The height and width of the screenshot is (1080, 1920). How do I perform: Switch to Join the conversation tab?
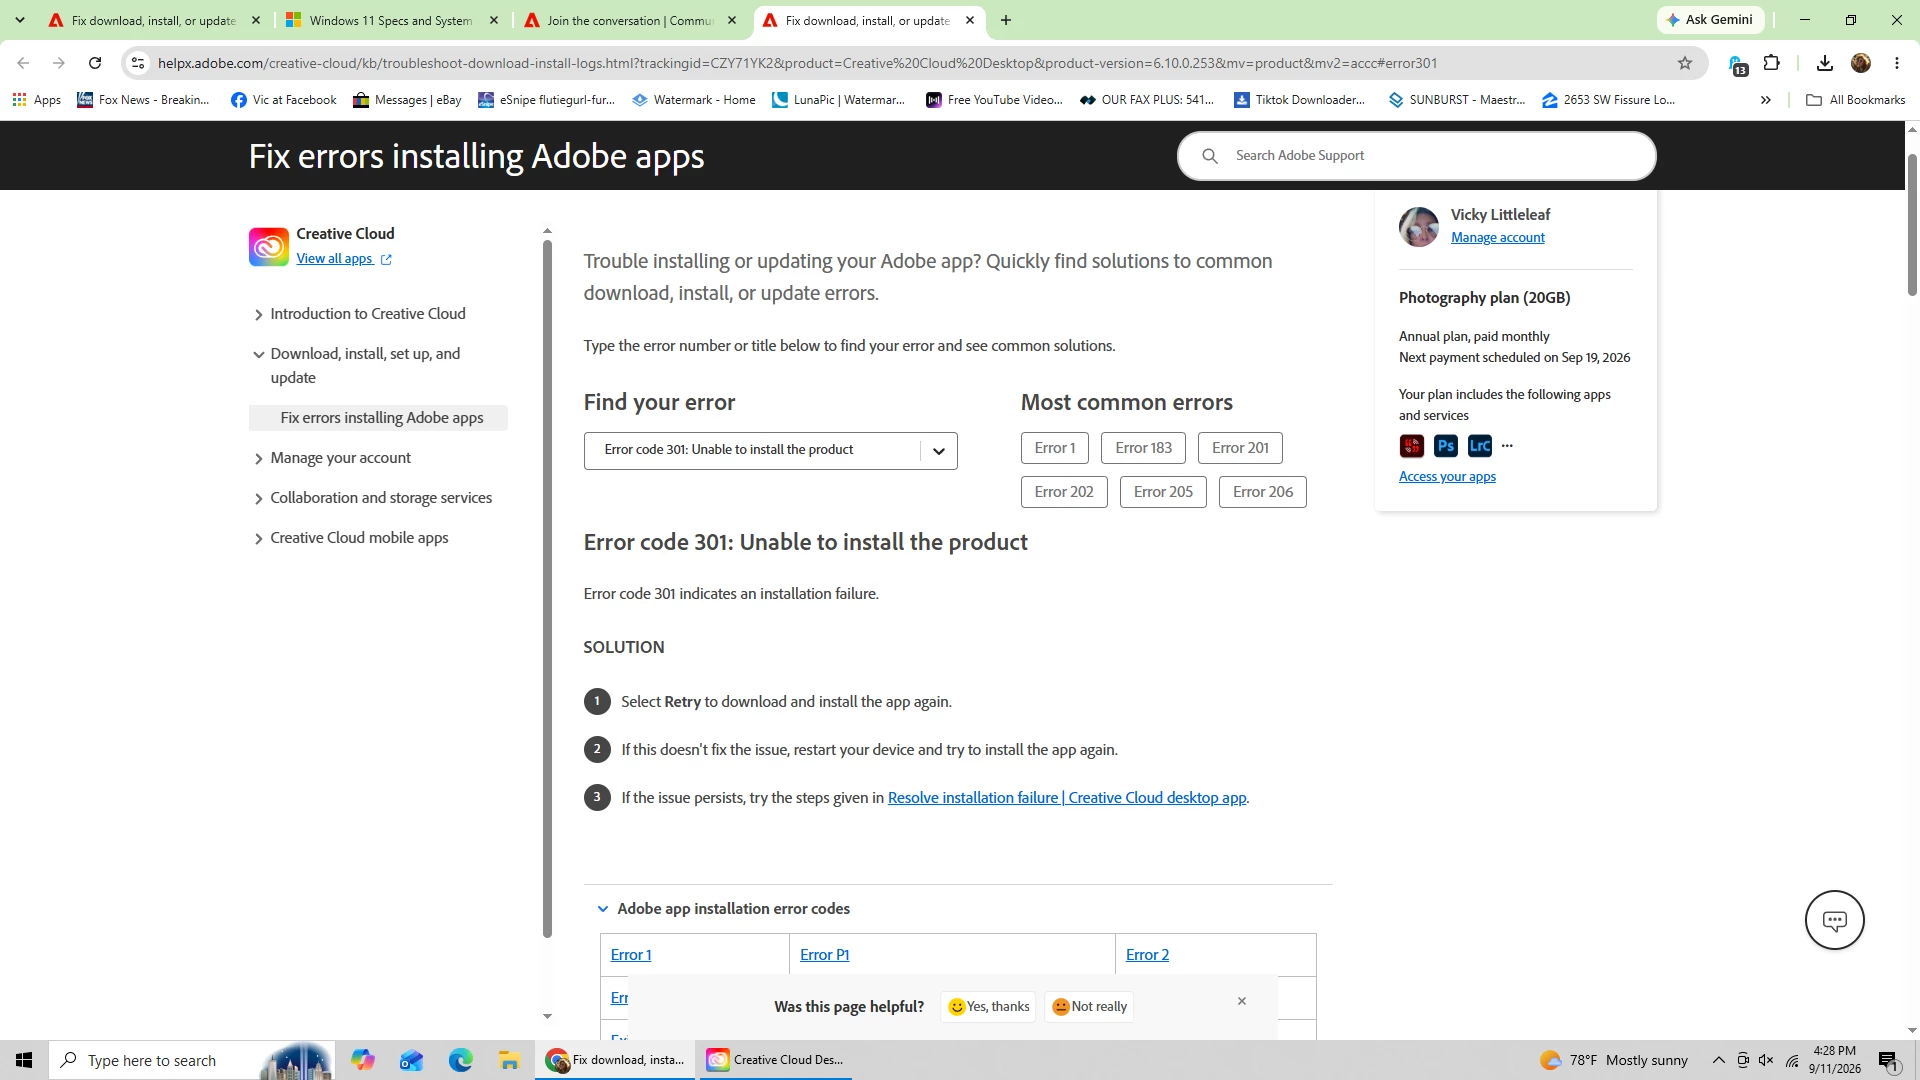[x=630, y=20]
